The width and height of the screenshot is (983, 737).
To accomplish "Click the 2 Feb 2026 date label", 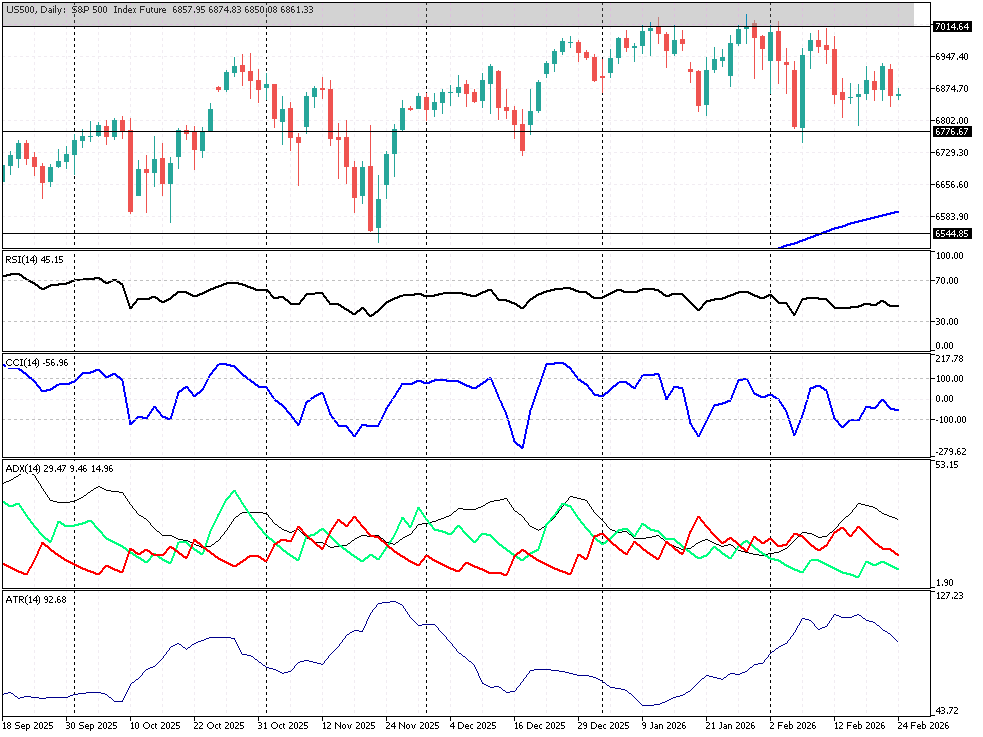I will point(793,724).
